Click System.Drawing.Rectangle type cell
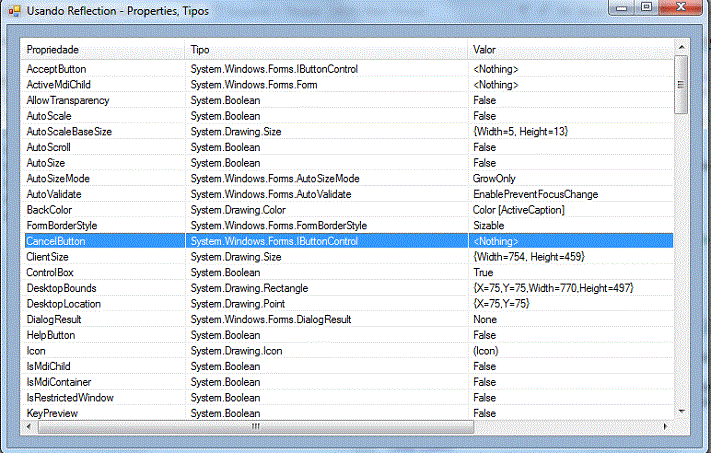 click(249, 288)
